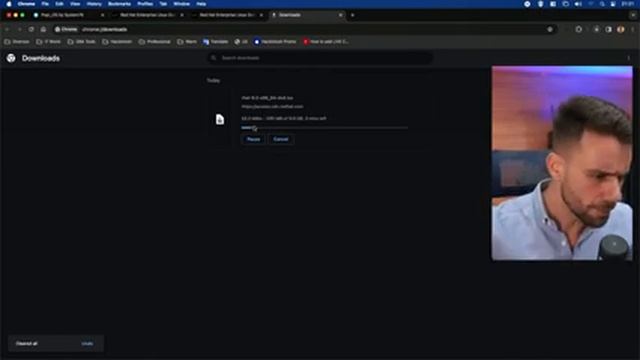Go forward to the next page
This screenshot has height=360, width=640.
click(x=19, y=29)
